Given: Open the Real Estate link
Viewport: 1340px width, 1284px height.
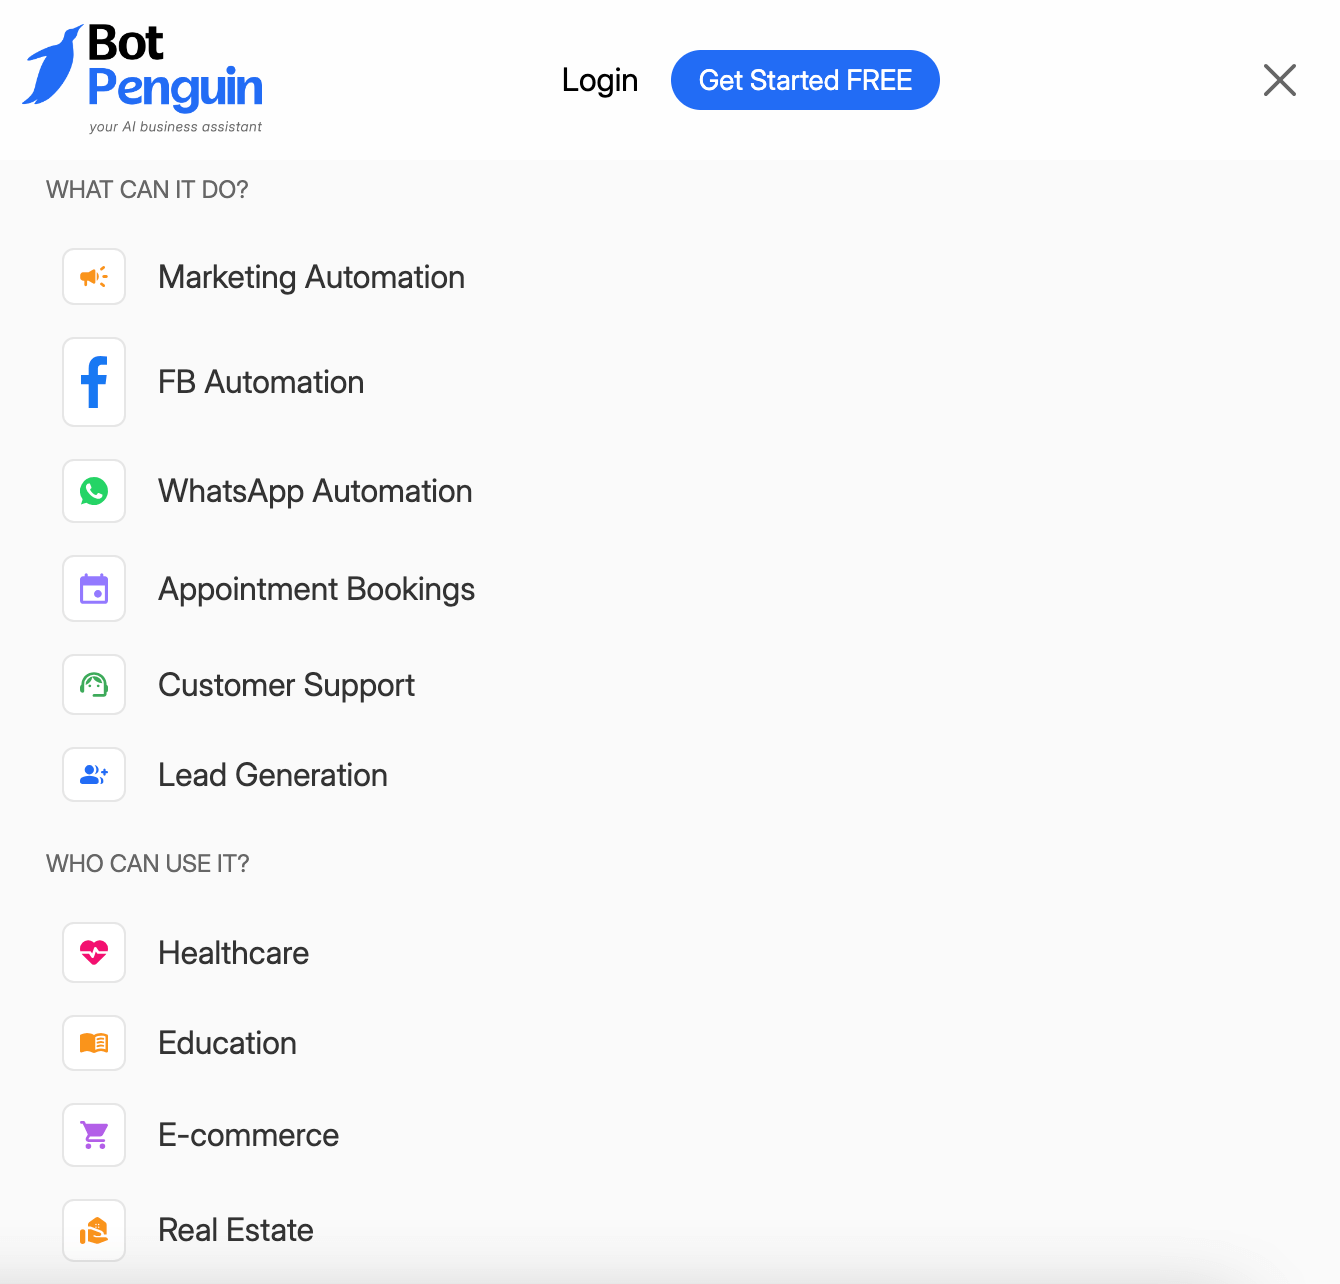Looking at the screenshot, I should [x=236, y=1230].
